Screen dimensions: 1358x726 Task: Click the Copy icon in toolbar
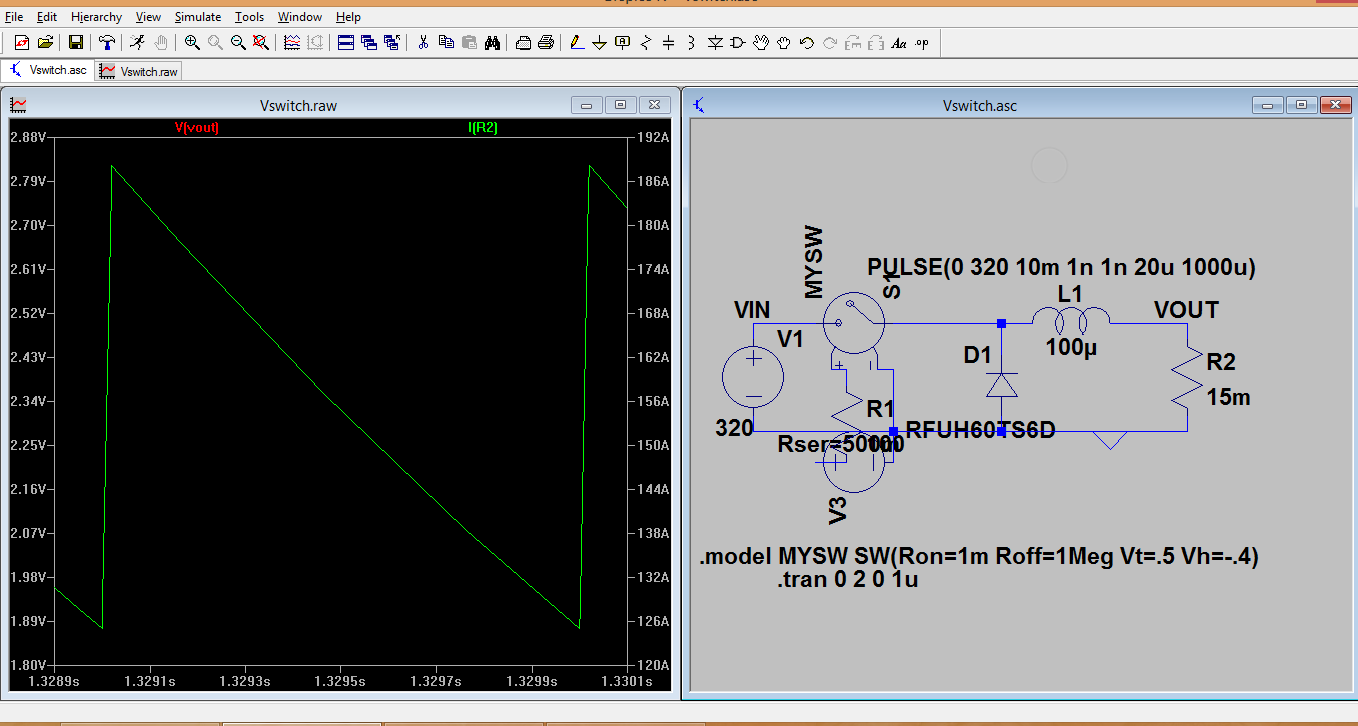coord(446,42)
